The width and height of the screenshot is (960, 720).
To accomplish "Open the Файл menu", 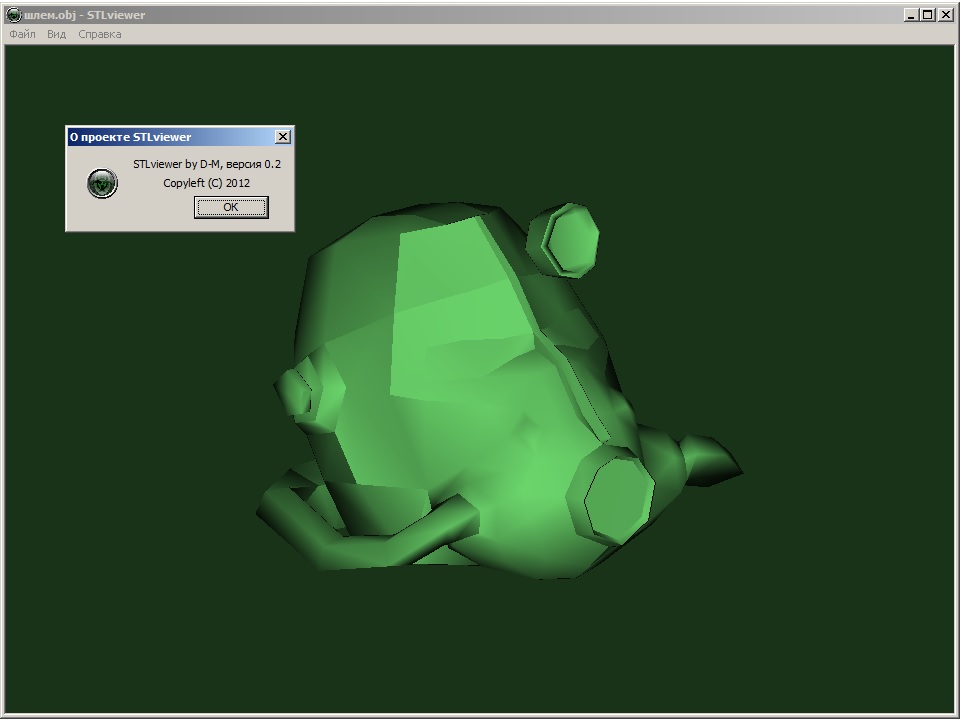I will [x=22, y=34].
